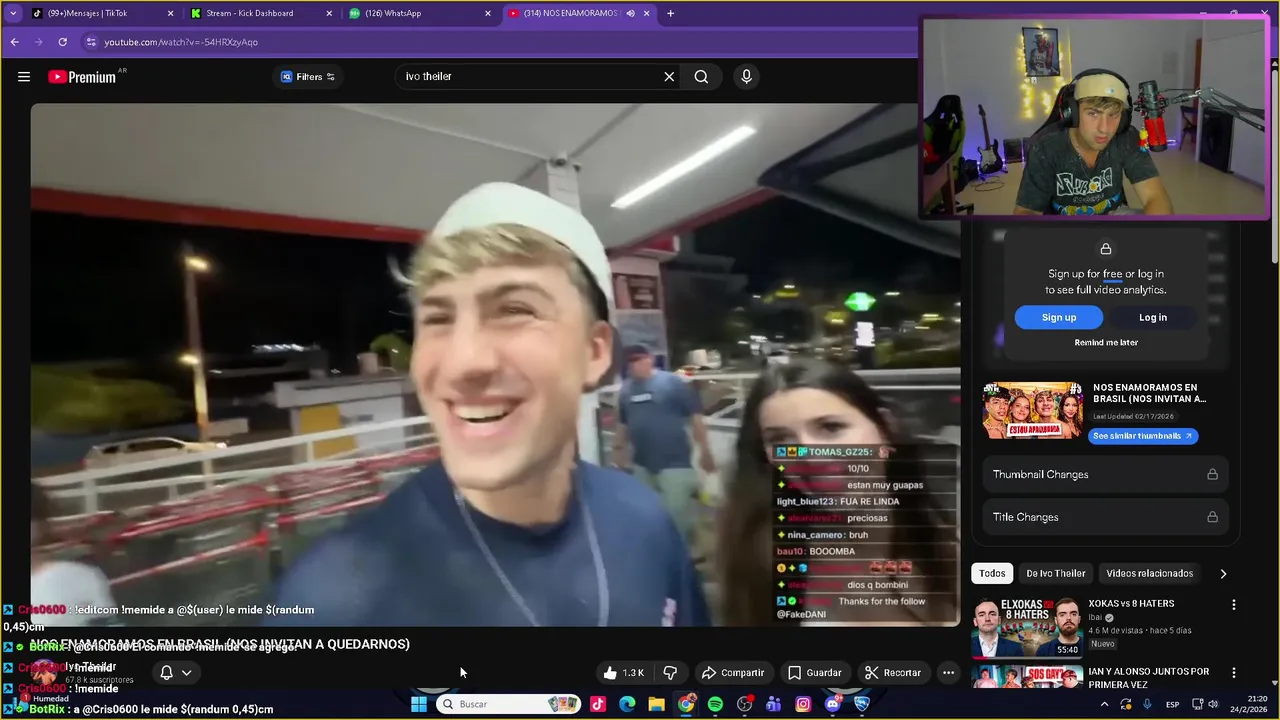
Task: Expand locked Title Changes row
Action: click(x=1105, y=517)
